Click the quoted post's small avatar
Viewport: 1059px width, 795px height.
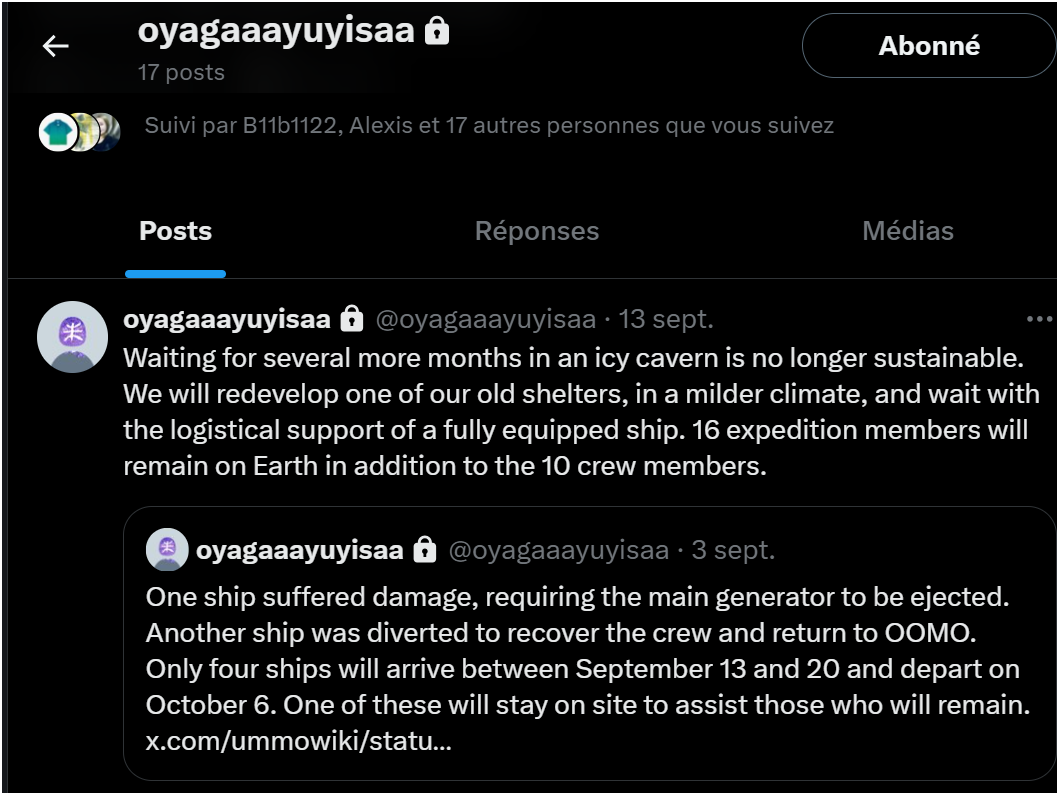click(x=167, y=549)
